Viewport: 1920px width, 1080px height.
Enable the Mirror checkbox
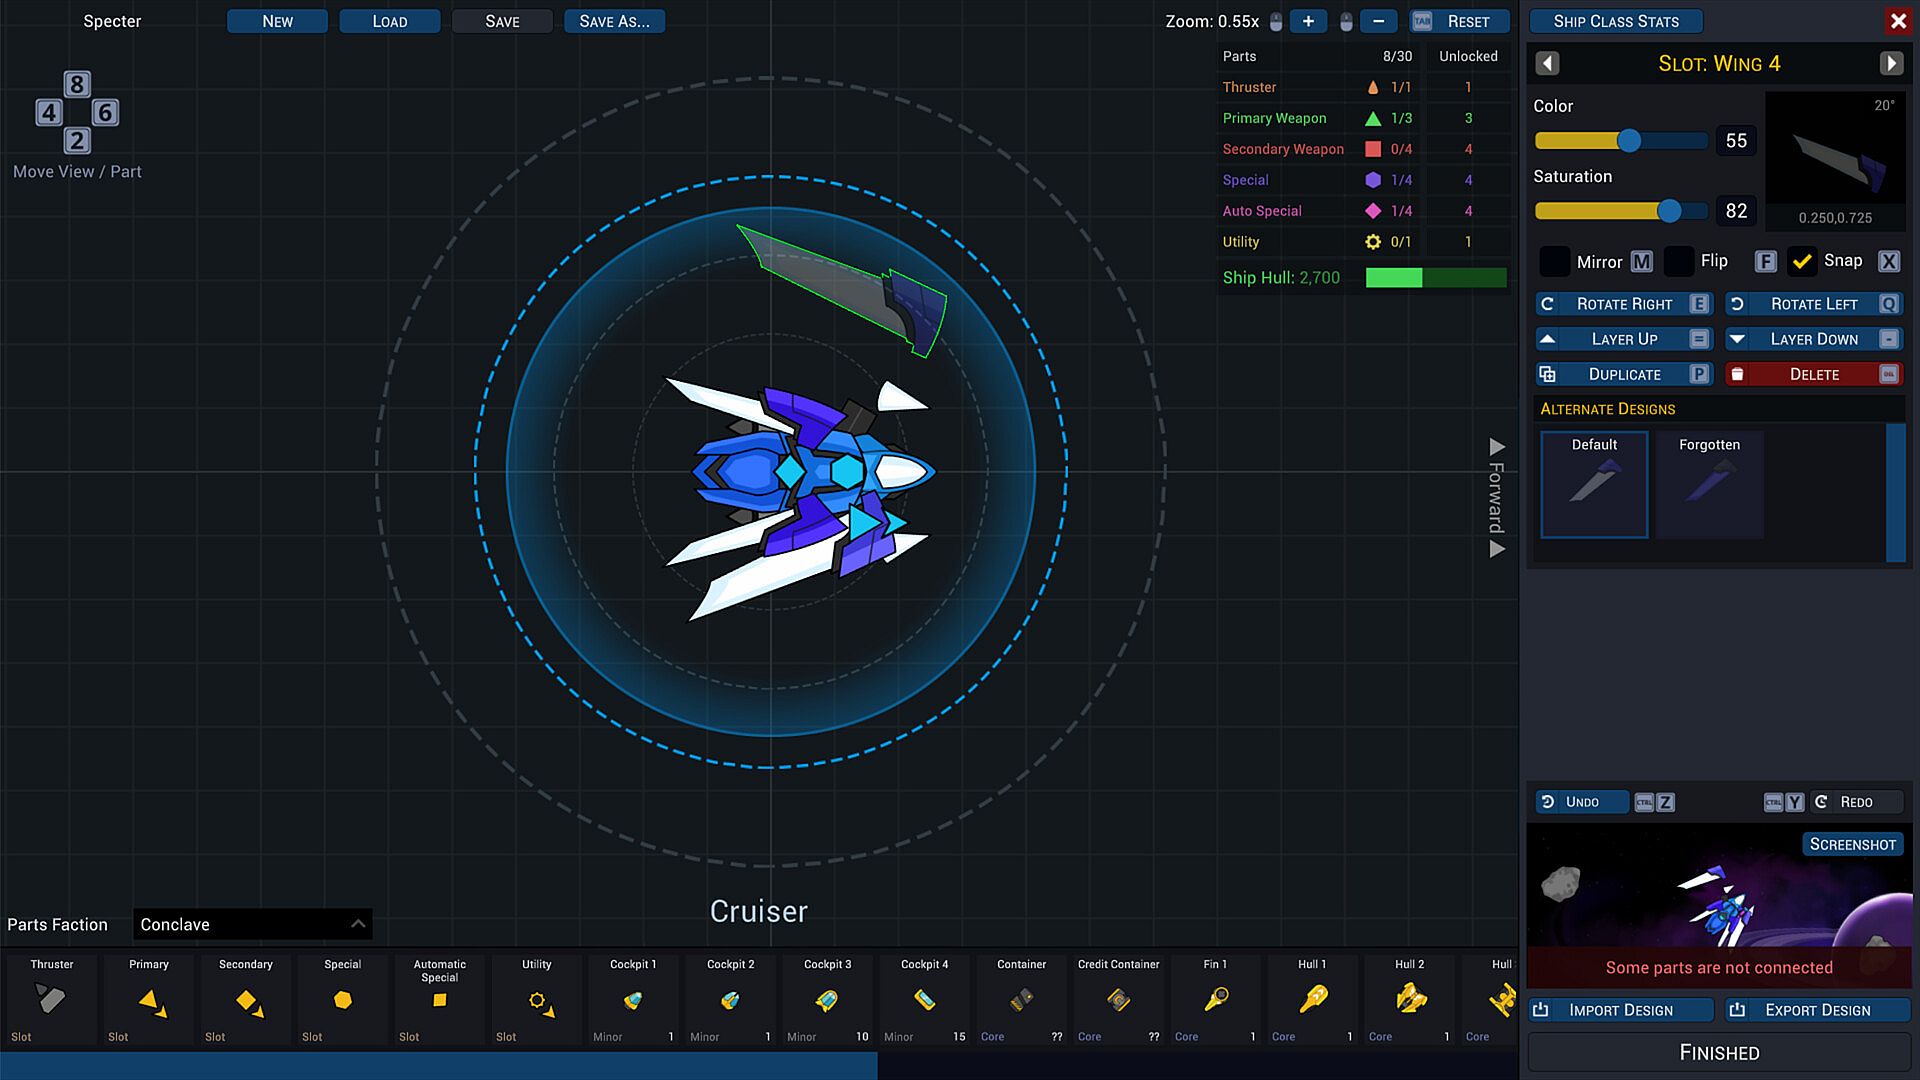[x=1554, y=262]
